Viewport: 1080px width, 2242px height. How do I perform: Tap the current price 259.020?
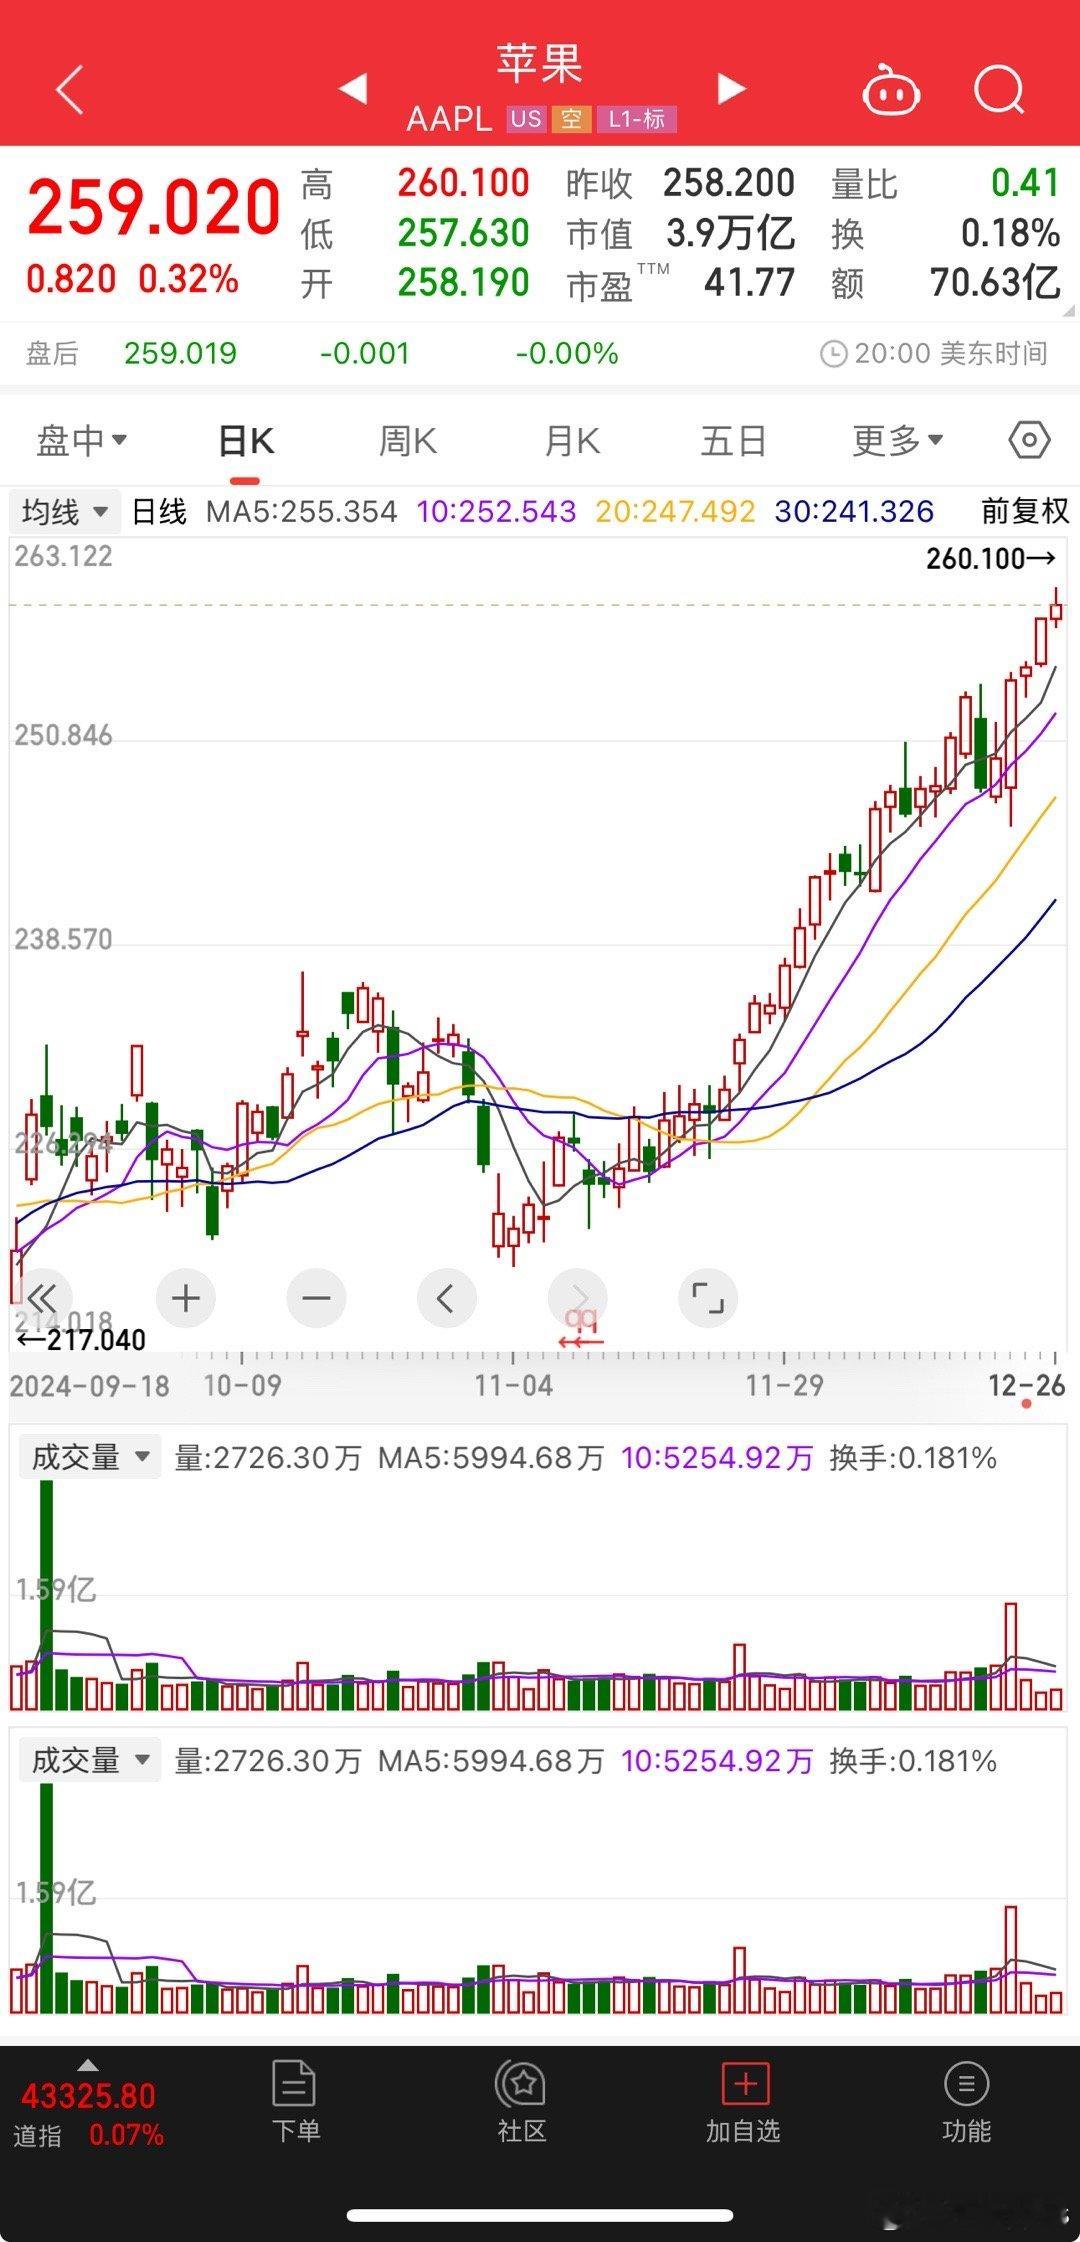coord(153,207)
